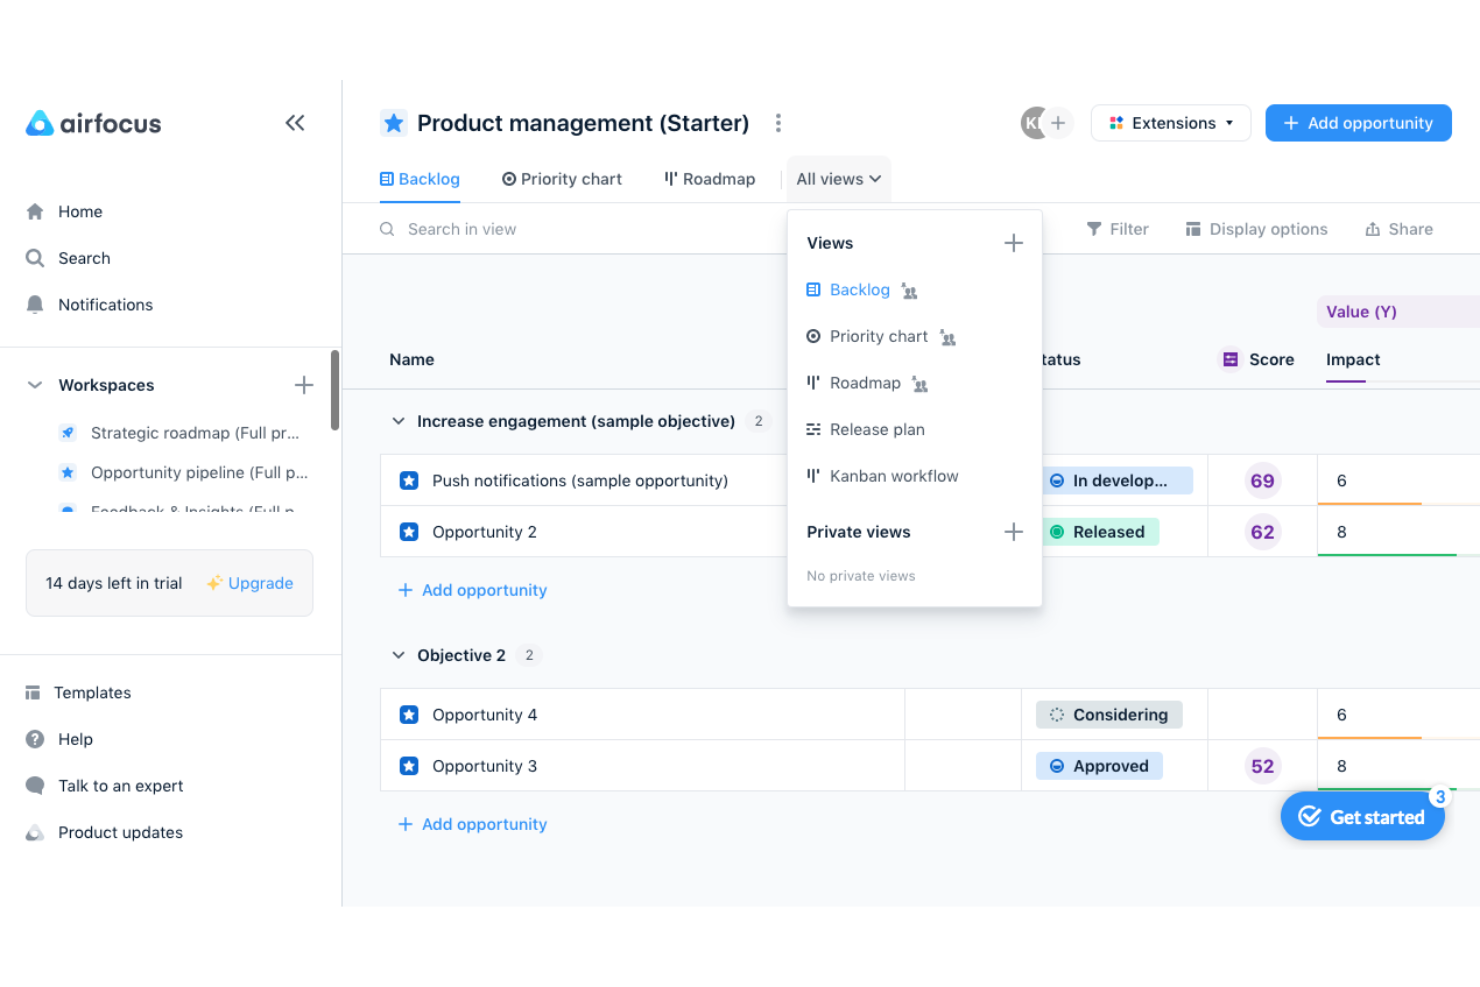Change the Released status
The height and width of the screenshot is (987, 1480).
(1100, 532)
